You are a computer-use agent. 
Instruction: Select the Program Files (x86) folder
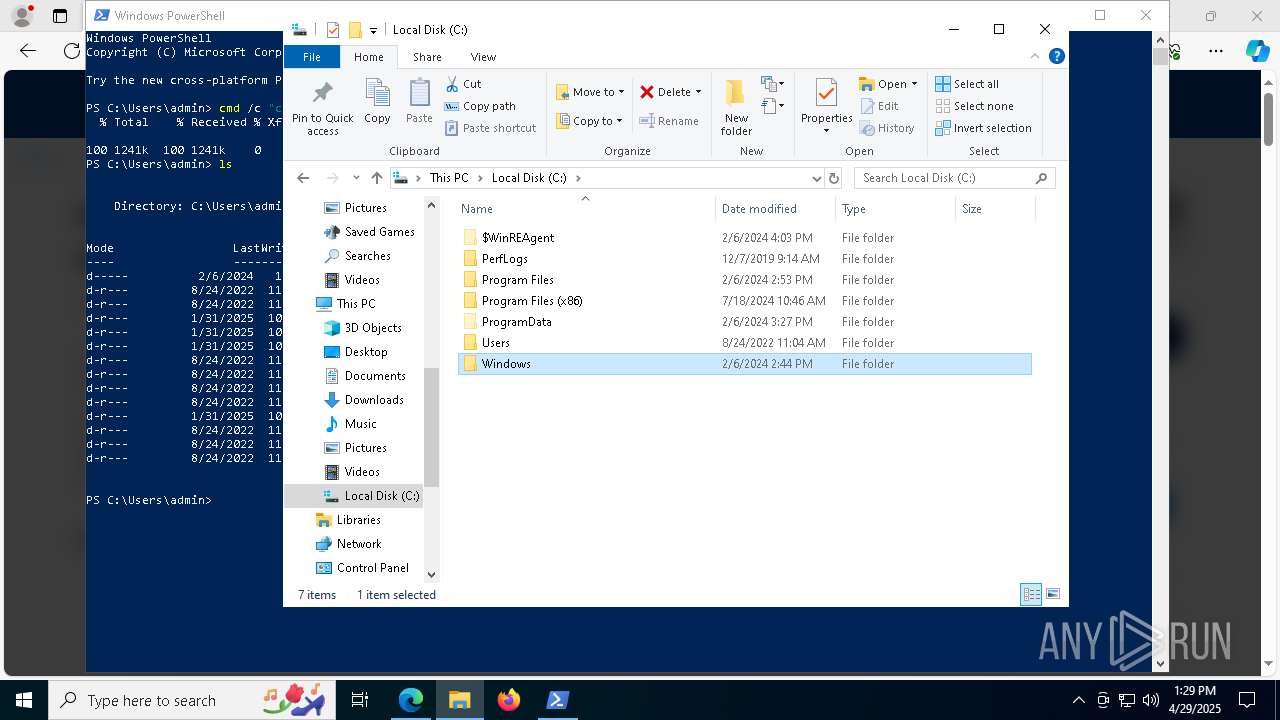pos(745,301)
